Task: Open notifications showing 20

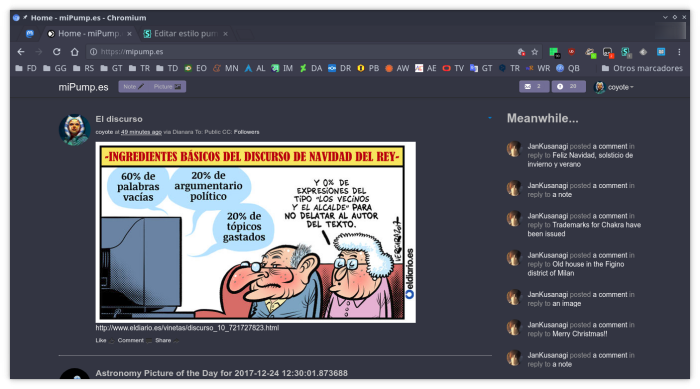Action: (568, 87)
